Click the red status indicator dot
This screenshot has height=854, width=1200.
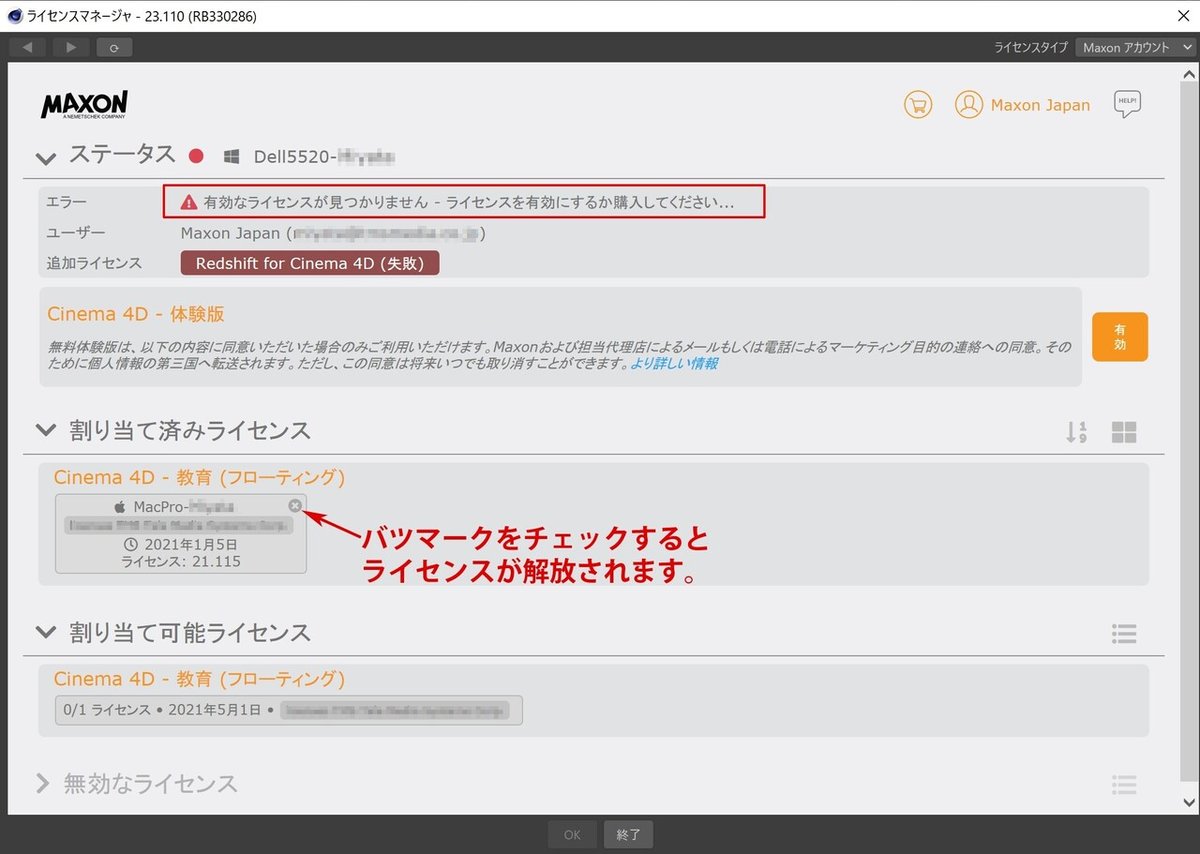click(x=196, y=156)
